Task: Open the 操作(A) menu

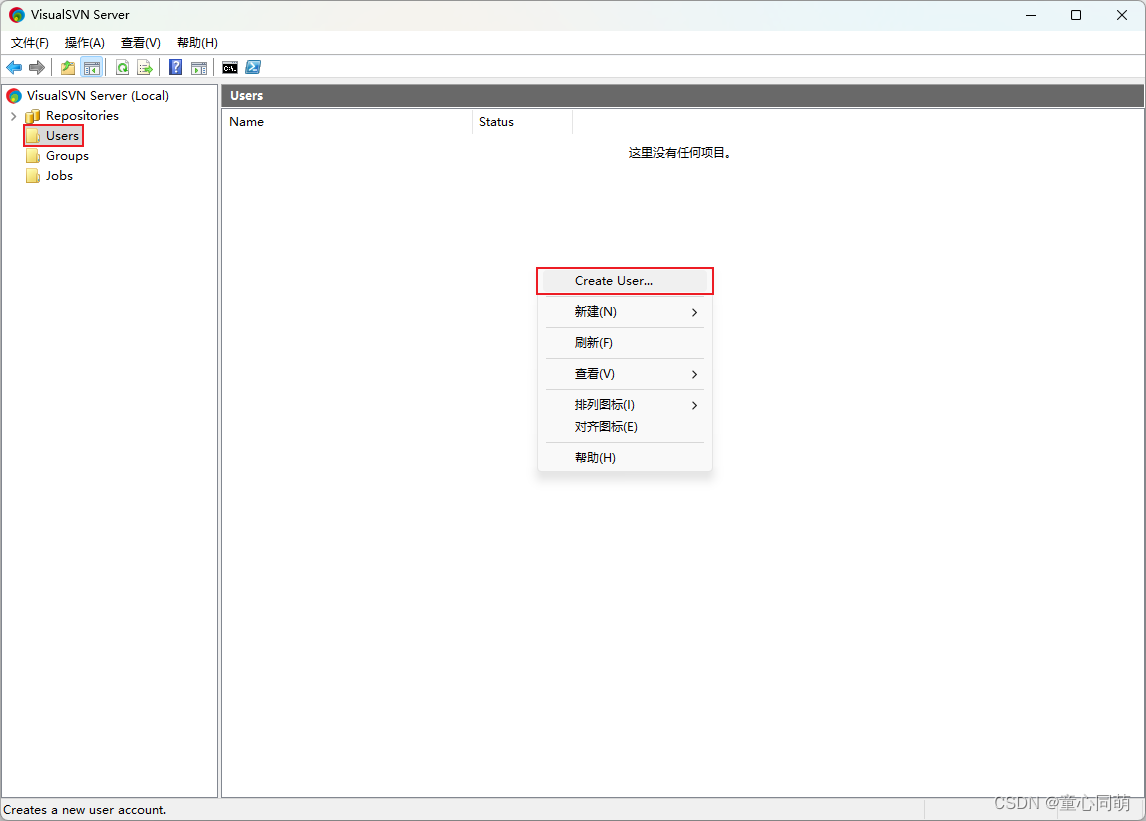Action: pos(85,42)
